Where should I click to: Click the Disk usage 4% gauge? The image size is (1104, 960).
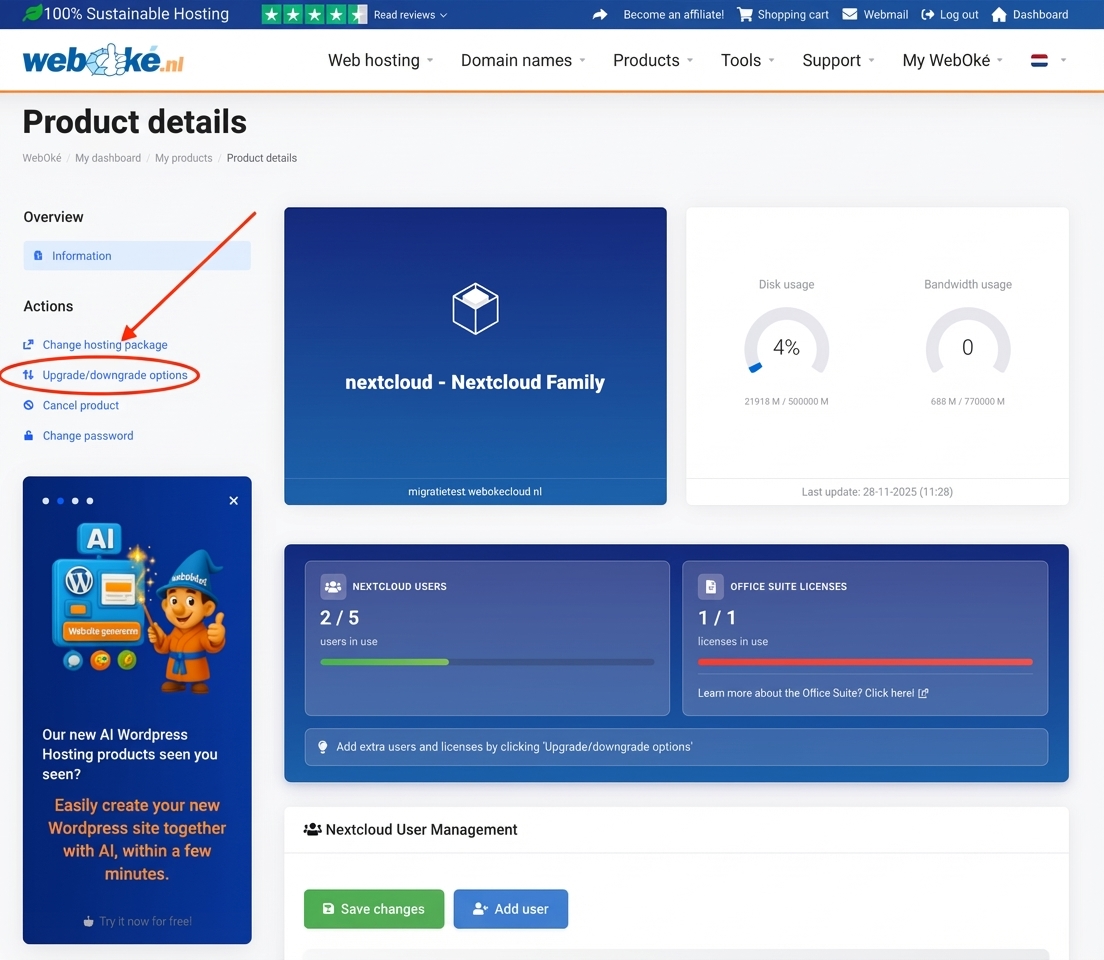786,342
